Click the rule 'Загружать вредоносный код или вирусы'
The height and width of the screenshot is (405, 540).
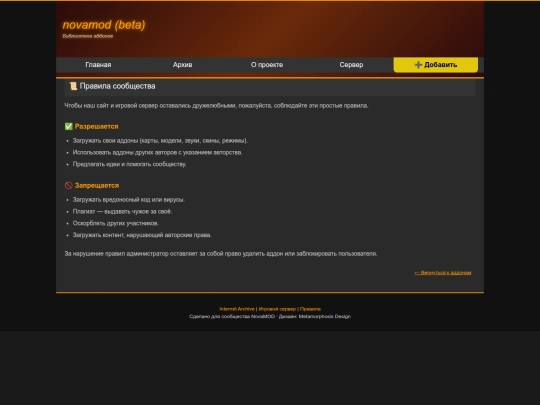tap(129, 200)
